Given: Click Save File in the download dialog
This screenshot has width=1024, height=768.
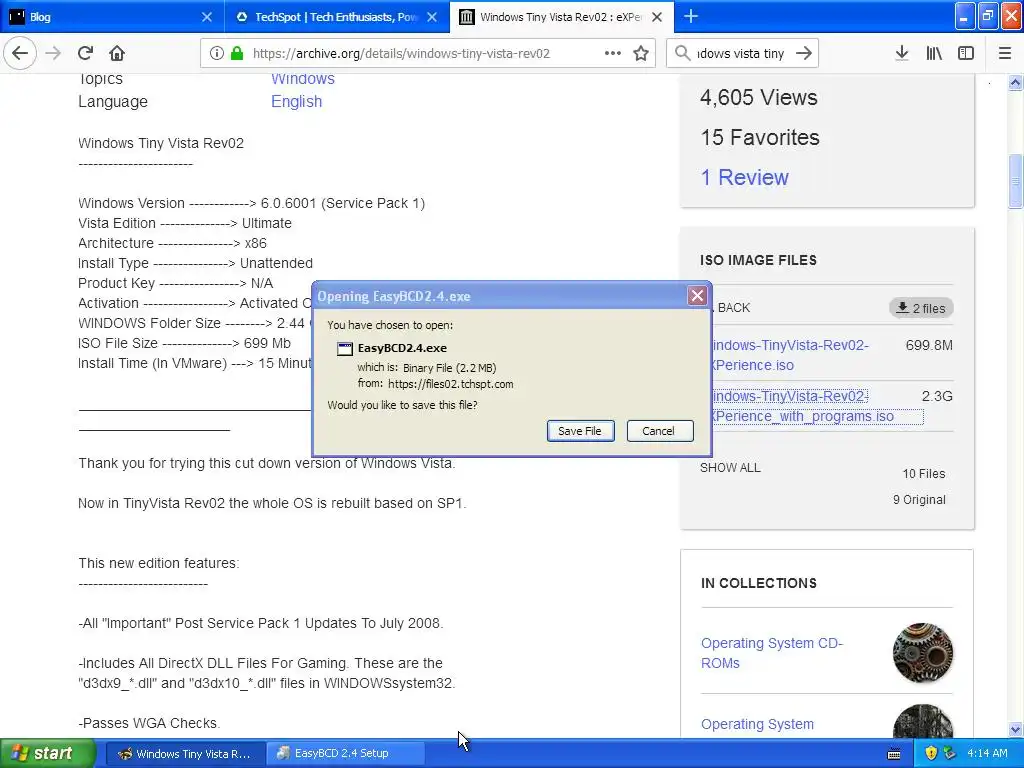Looking at the screenshot, I should [x=580, y=431].
